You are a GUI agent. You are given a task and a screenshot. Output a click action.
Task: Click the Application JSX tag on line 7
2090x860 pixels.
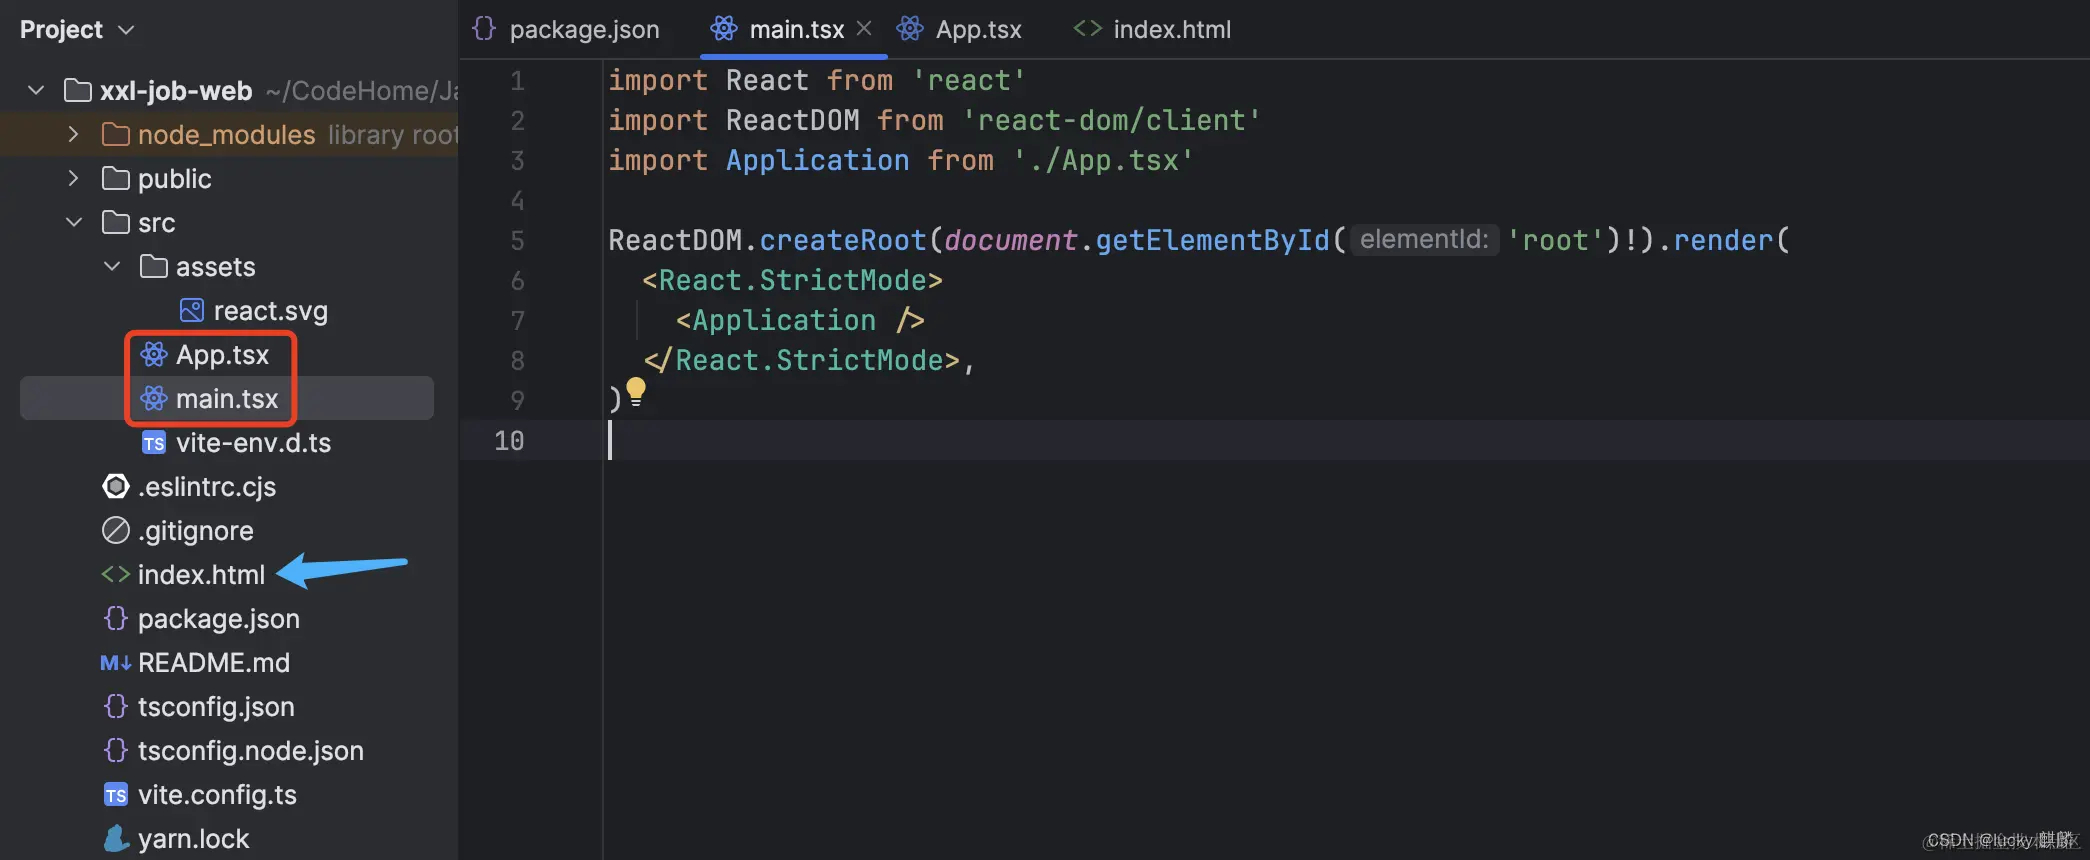[x=800, y=320]
